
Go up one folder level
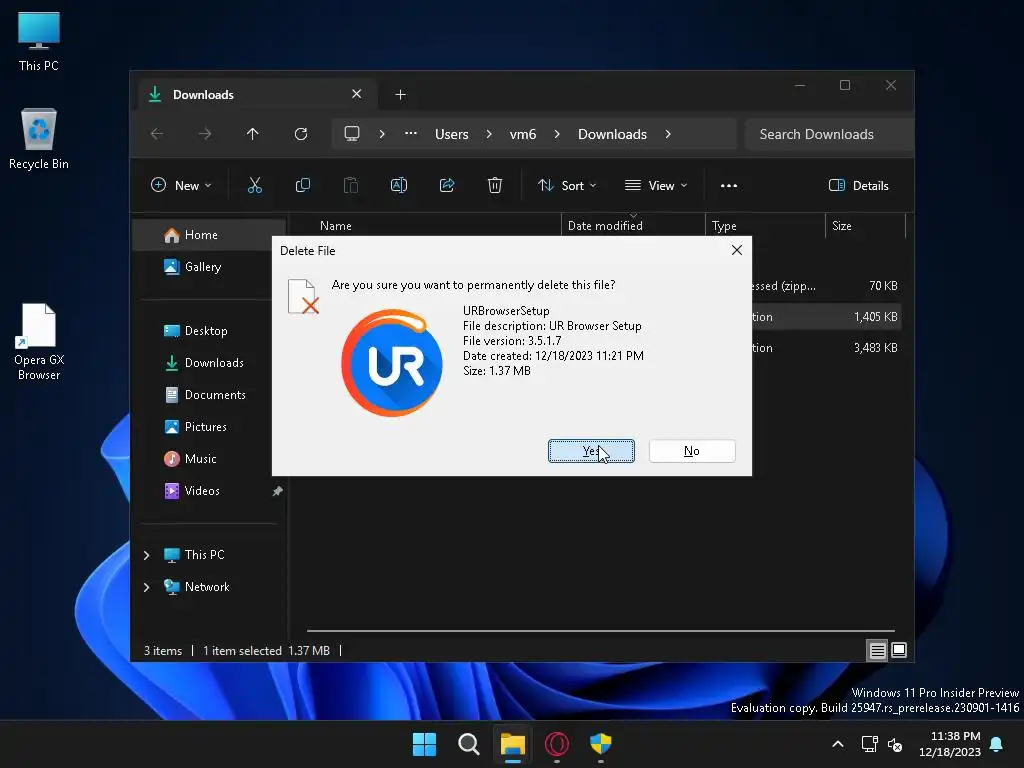tap(253, 134)
